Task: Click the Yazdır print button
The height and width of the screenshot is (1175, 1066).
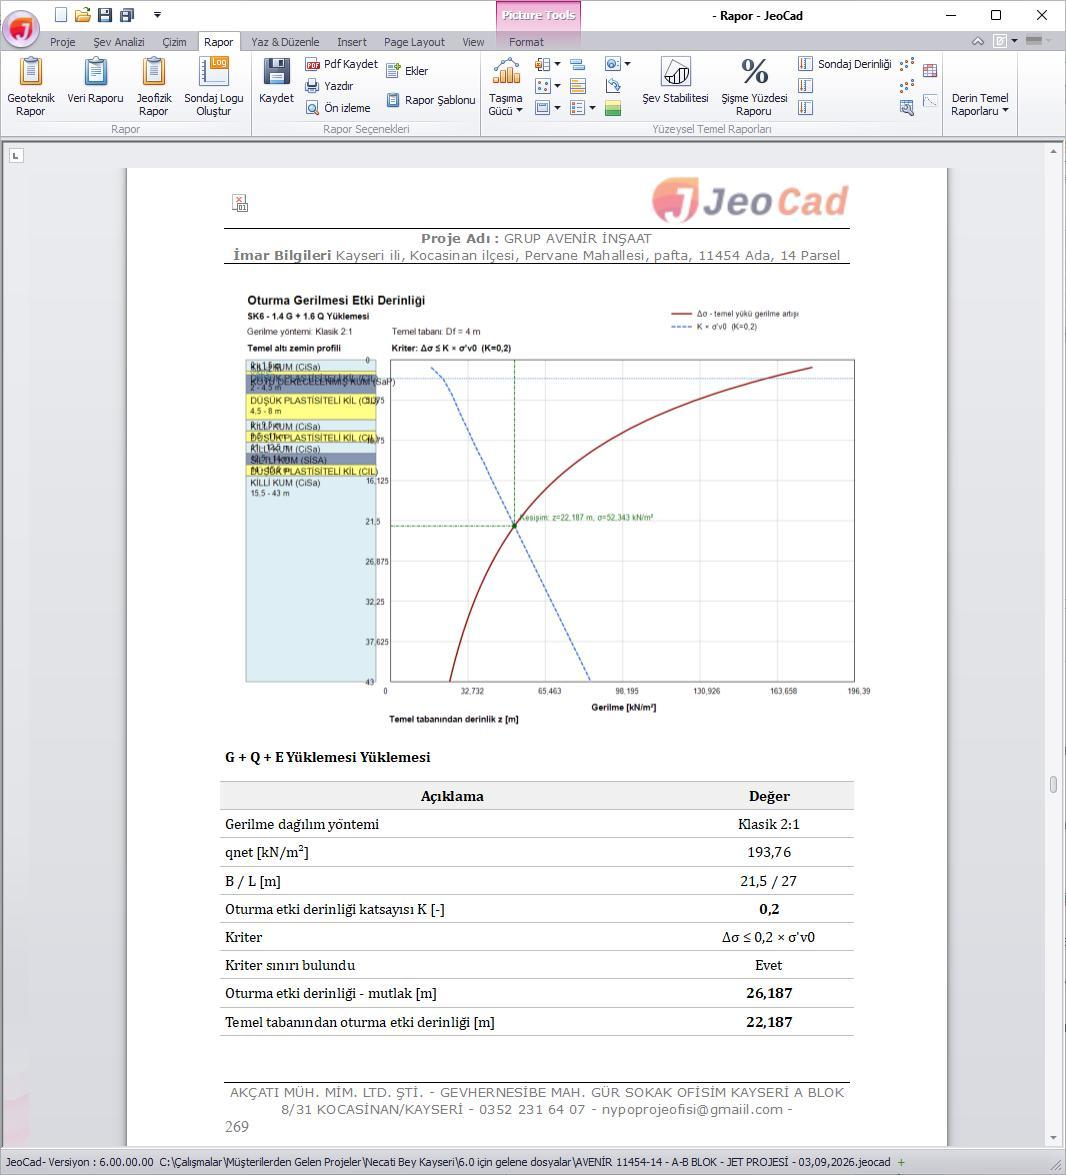Action: tap(329, 86)
